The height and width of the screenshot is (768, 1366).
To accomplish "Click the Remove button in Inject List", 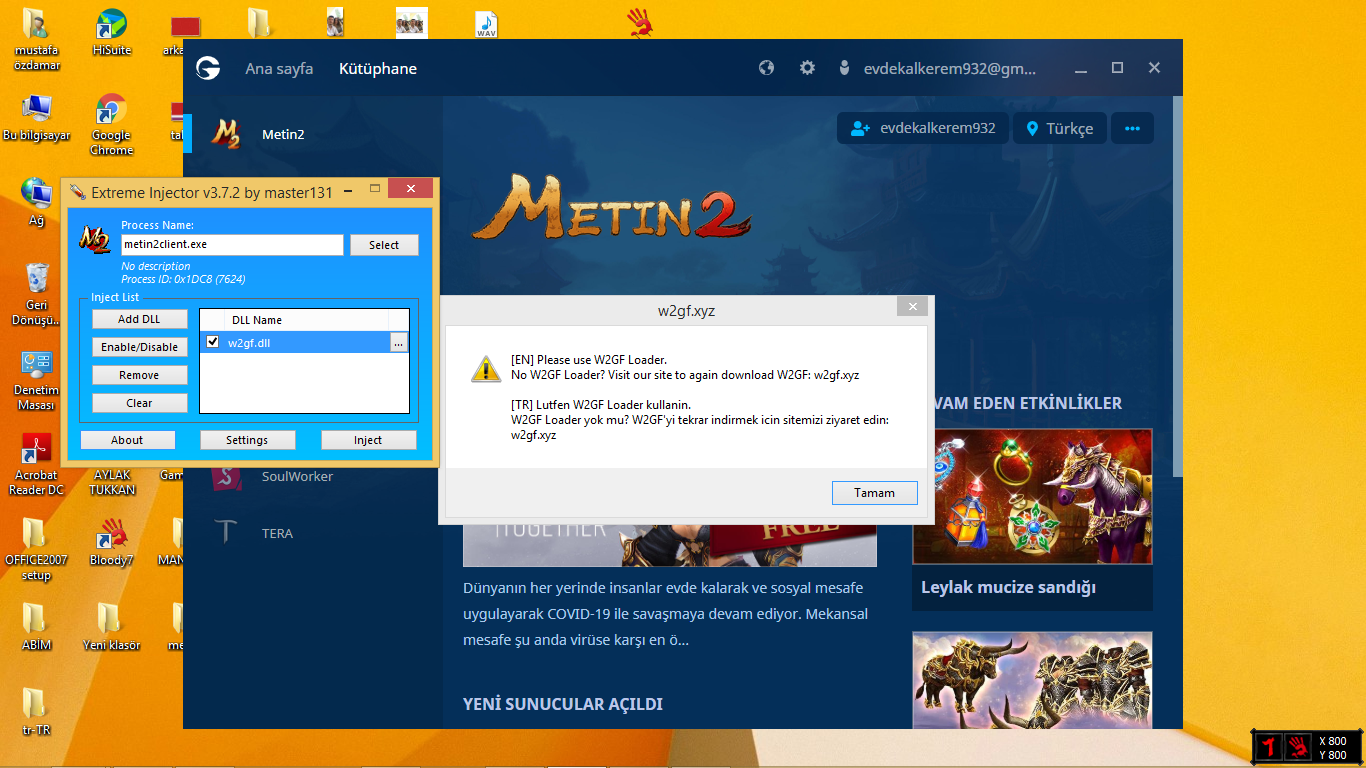I will pos(139,375).
